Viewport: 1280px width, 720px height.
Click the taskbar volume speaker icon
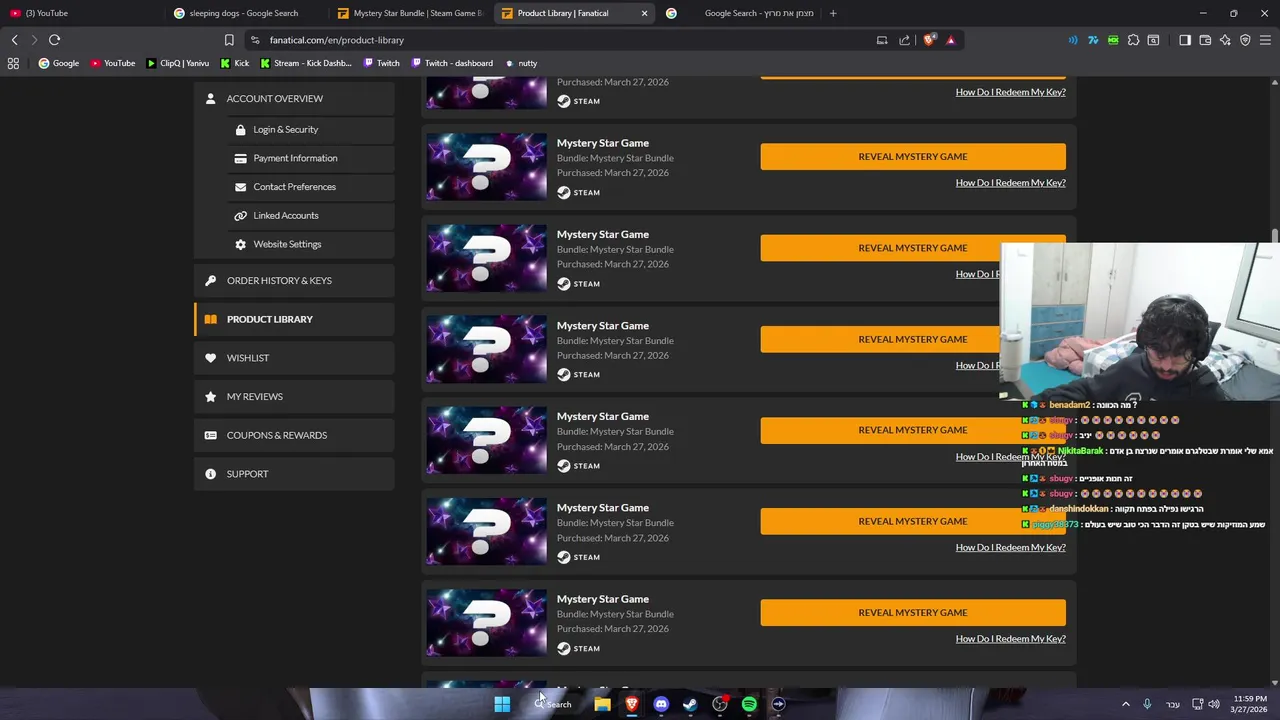click(x=1214, y=704)
